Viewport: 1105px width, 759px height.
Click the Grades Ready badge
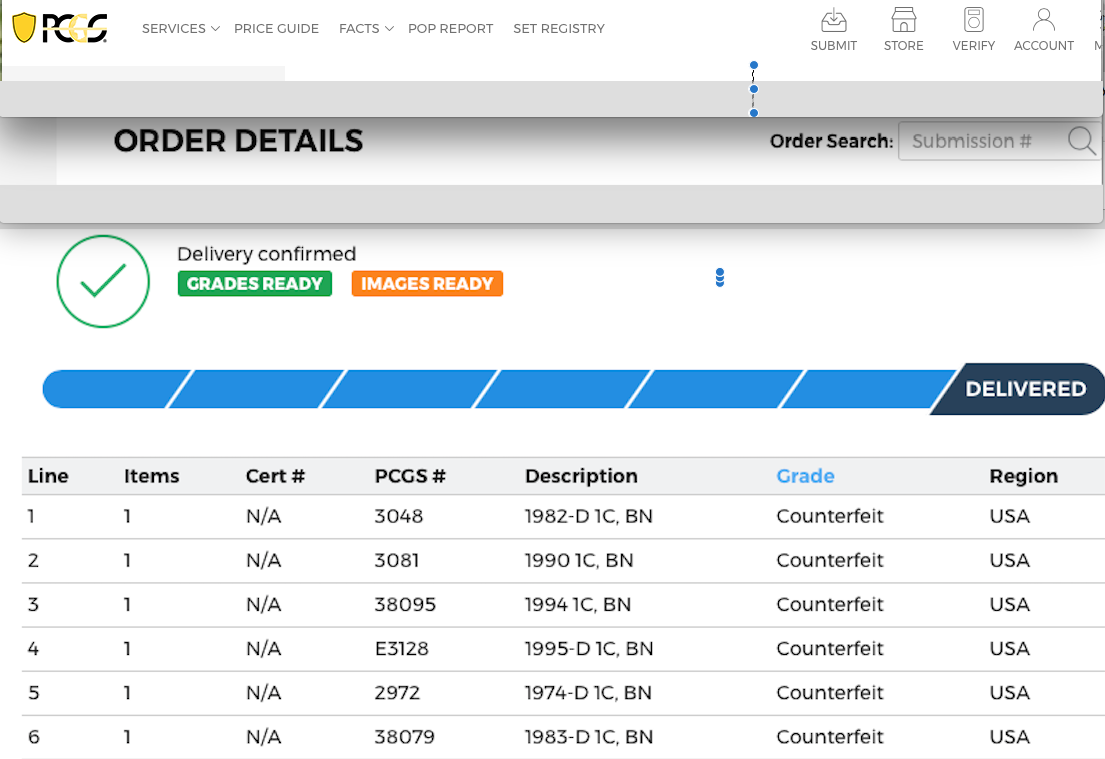tap(254, 284)
